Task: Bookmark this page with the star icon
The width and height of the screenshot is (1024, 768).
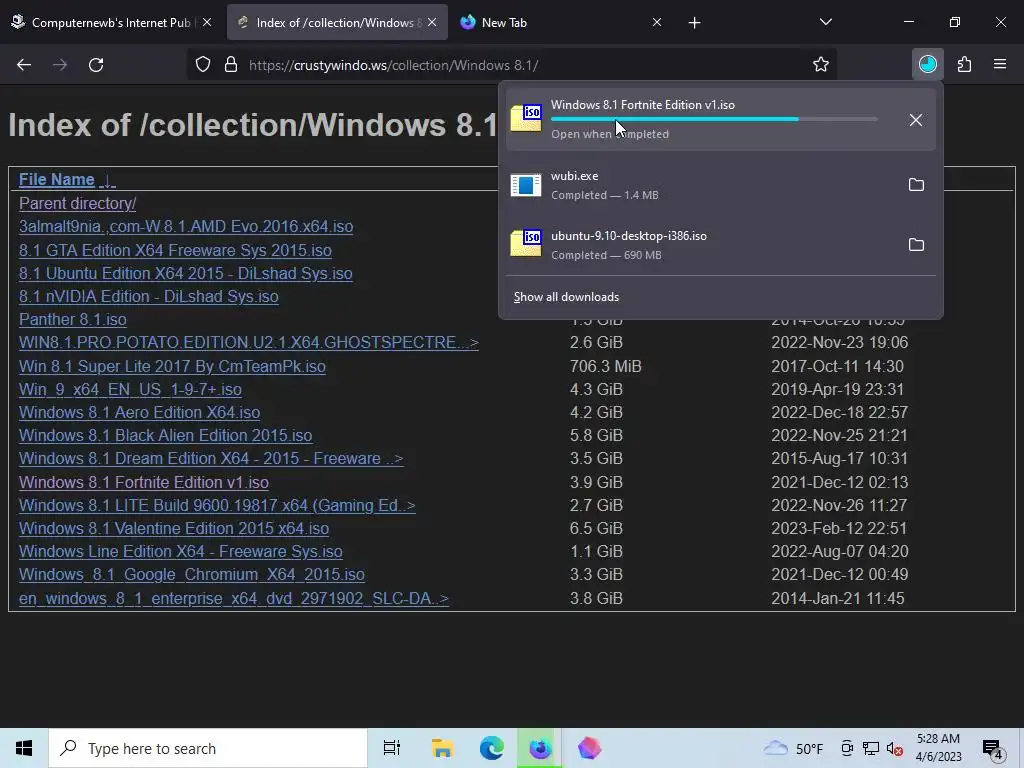Action: coord(821,65)
